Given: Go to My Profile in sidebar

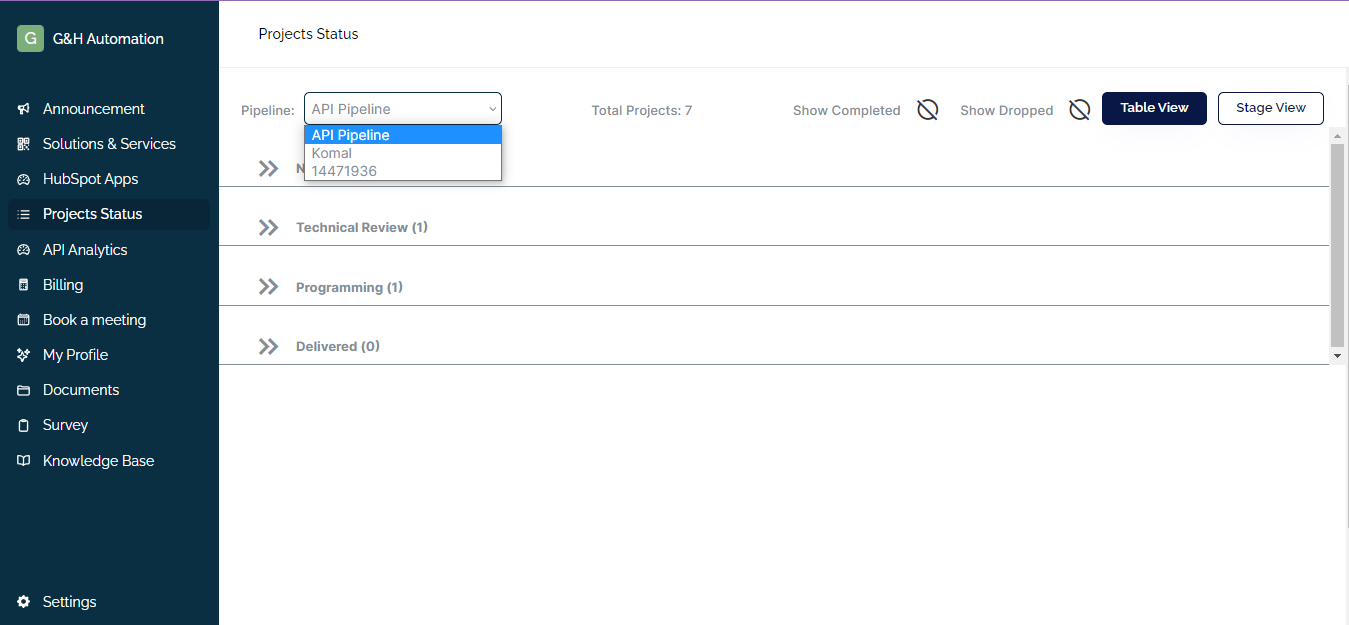Looking at the screenshot, I should click(x=75, y=355).
